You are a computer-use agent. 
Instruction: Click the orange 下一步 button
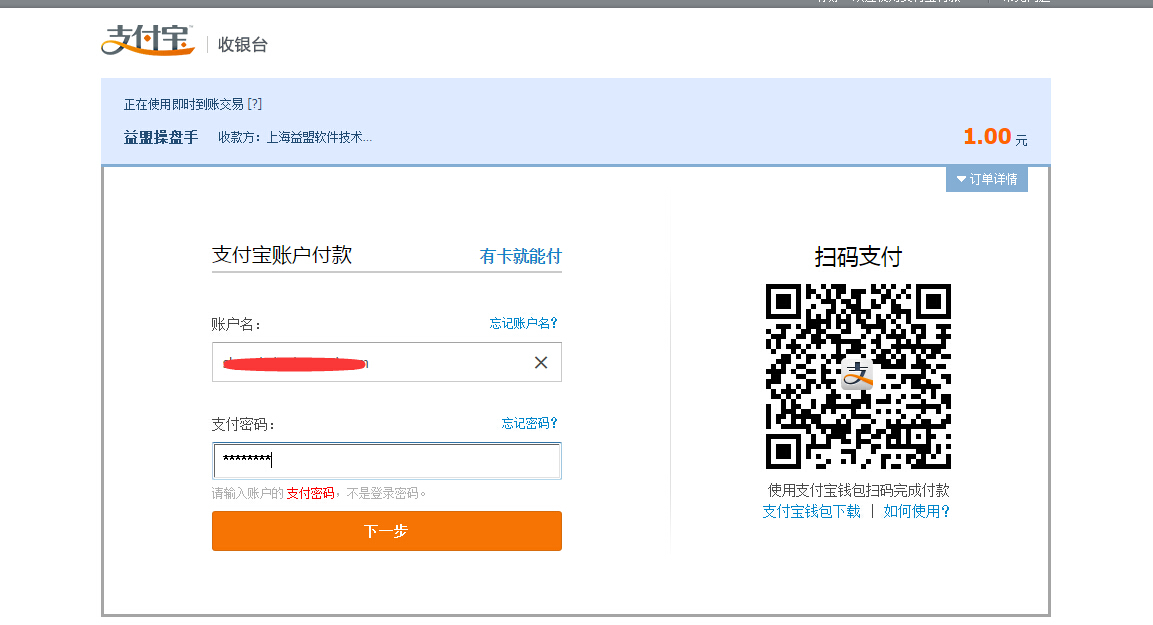387,531
